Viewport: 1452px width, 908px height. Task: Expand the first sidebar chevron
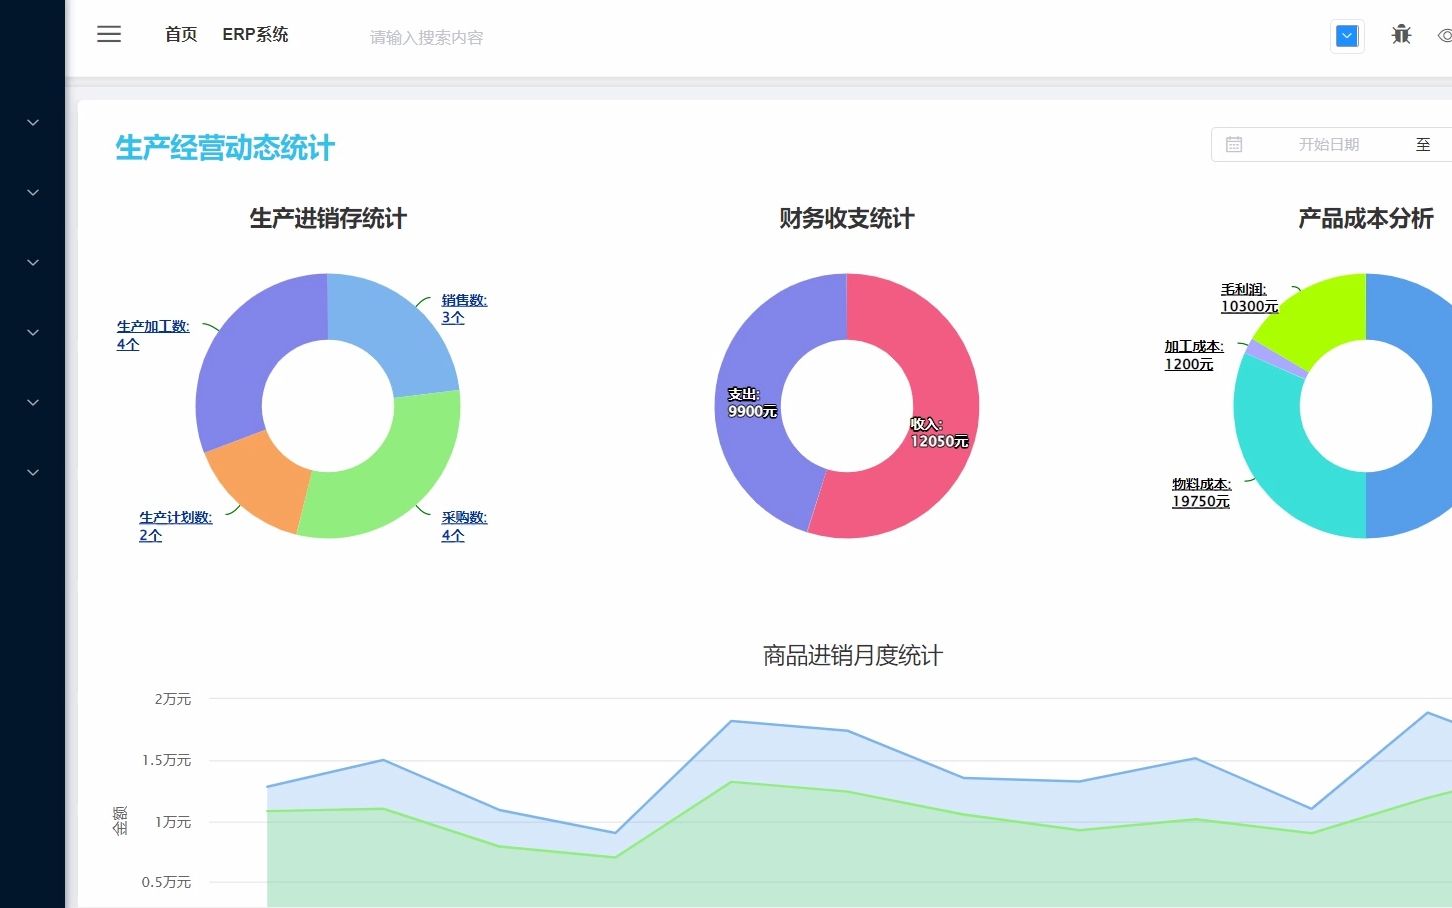(x=33, y=122)
